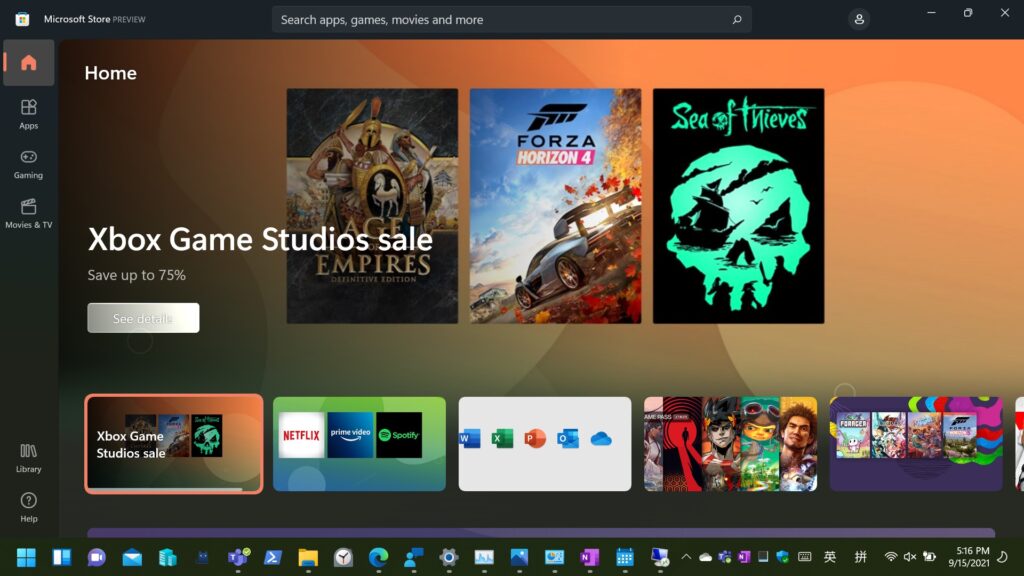
Task: Open the Home page in sidebar
Action: pyautogui.click(x=28, y=63)
